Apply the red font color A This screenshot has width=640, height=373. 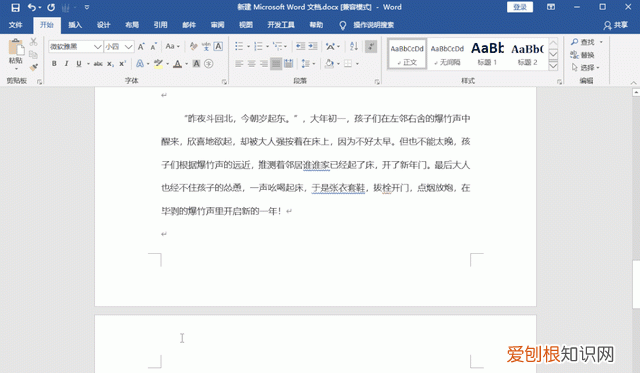point(177,64)
